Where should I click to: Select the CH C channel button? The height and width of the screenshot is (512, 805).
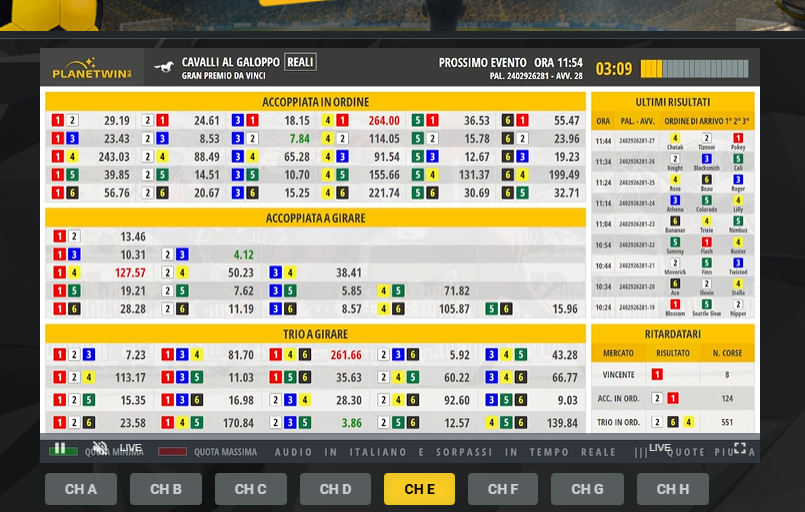(x=250, y=489)
